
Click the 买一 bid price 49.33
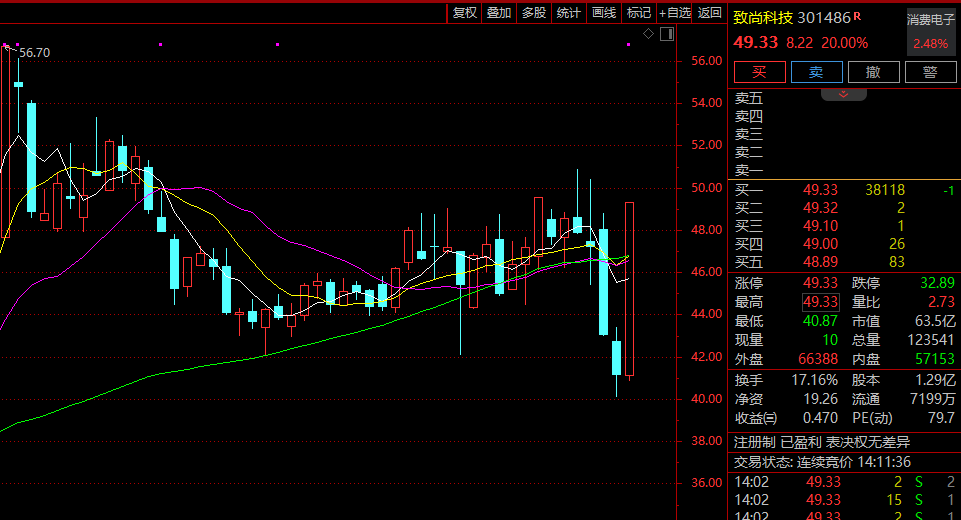[821, 190]
